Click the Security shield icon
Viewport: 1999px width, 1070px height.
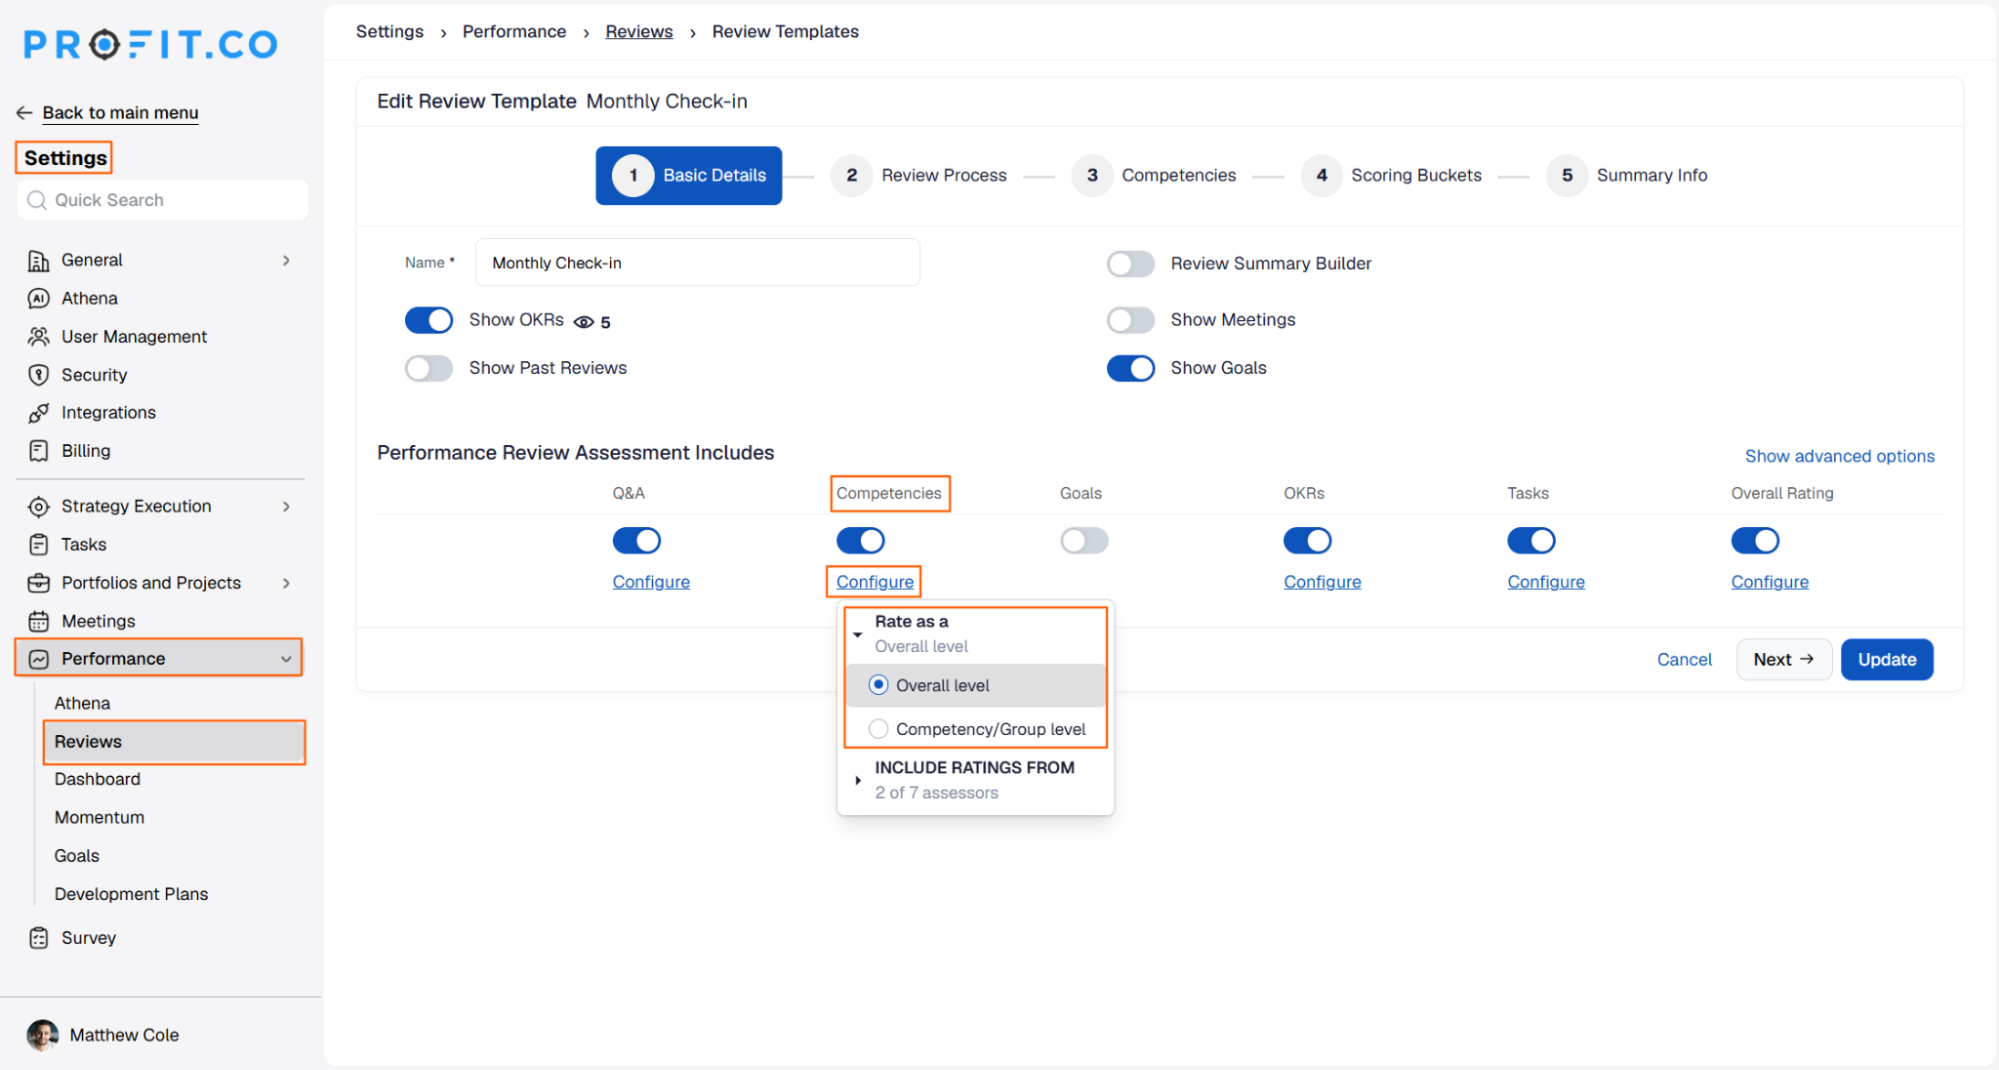38,375
